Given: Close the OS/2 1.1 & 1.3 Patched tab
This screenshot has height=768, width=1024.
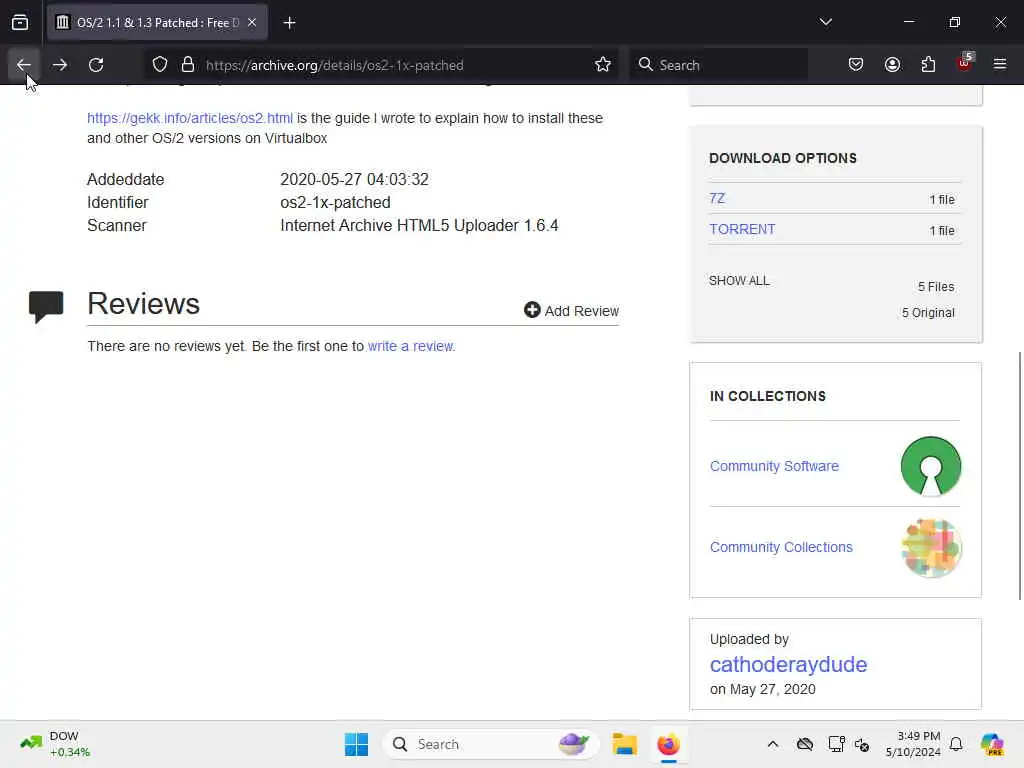Looking at the screenshot, I should [x=252, y=22].
